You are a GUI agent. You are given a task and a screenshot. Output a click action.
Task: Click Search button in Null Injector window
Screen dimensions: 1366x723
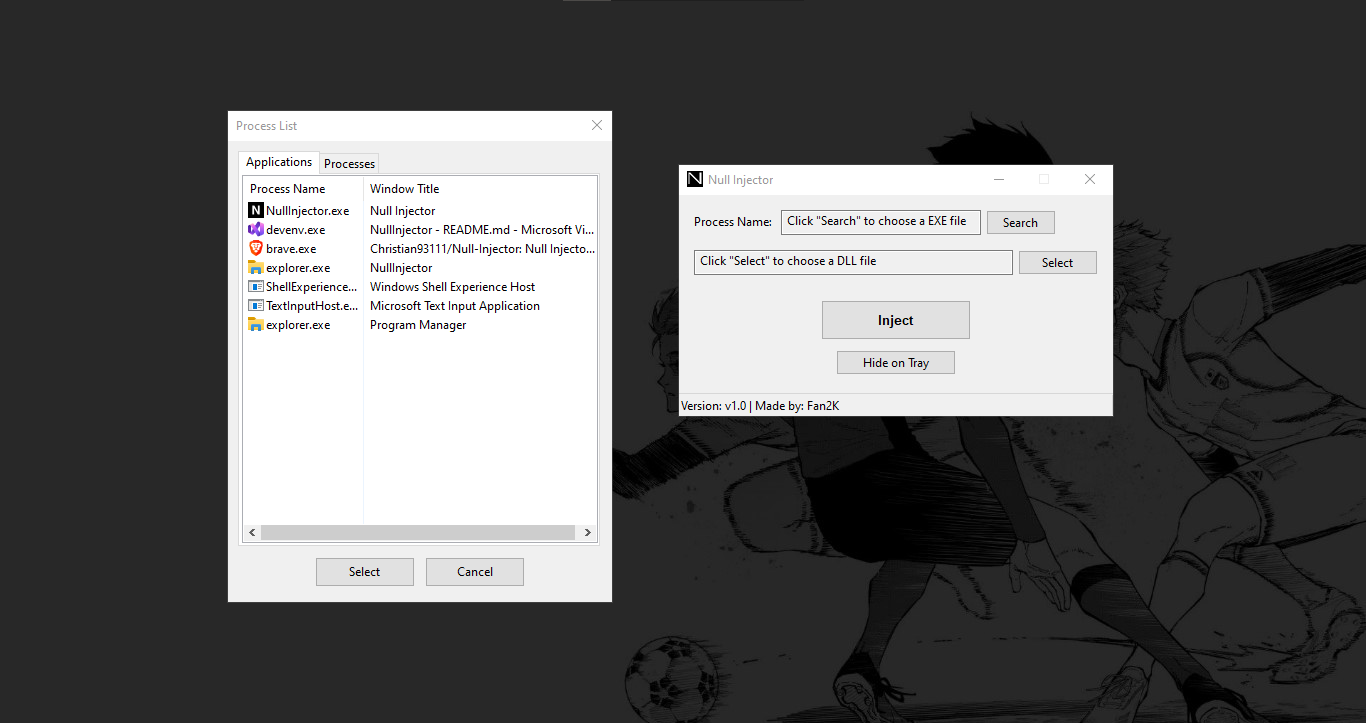[1021, 223]
